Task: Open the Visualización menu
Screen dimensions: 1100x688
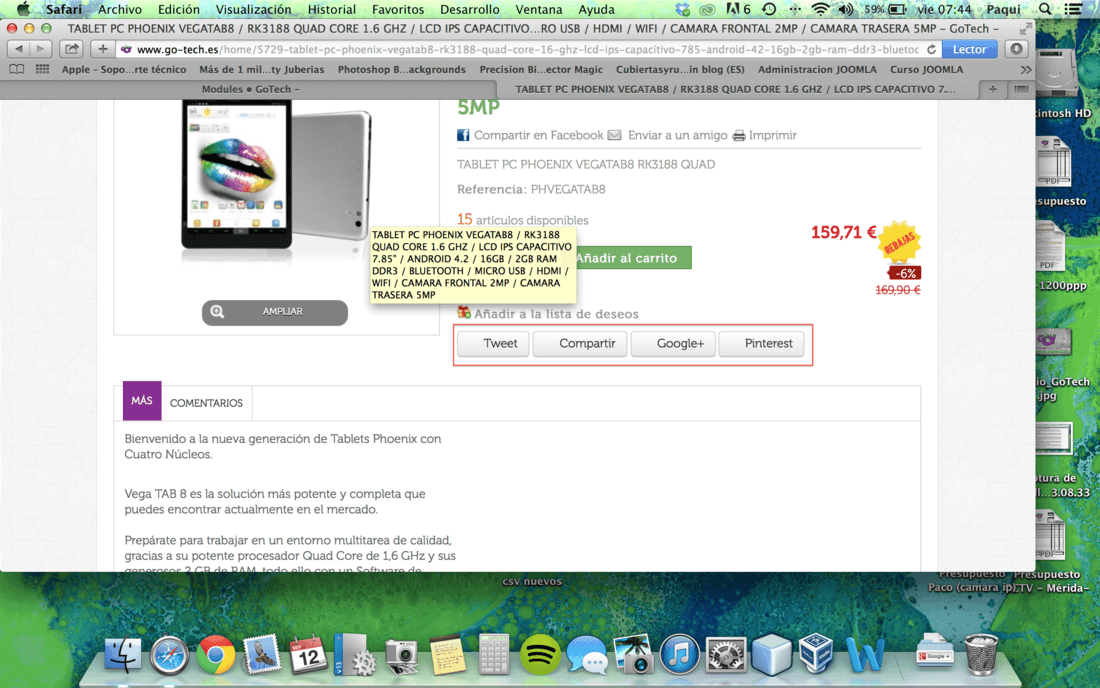Action: point(253,9)
